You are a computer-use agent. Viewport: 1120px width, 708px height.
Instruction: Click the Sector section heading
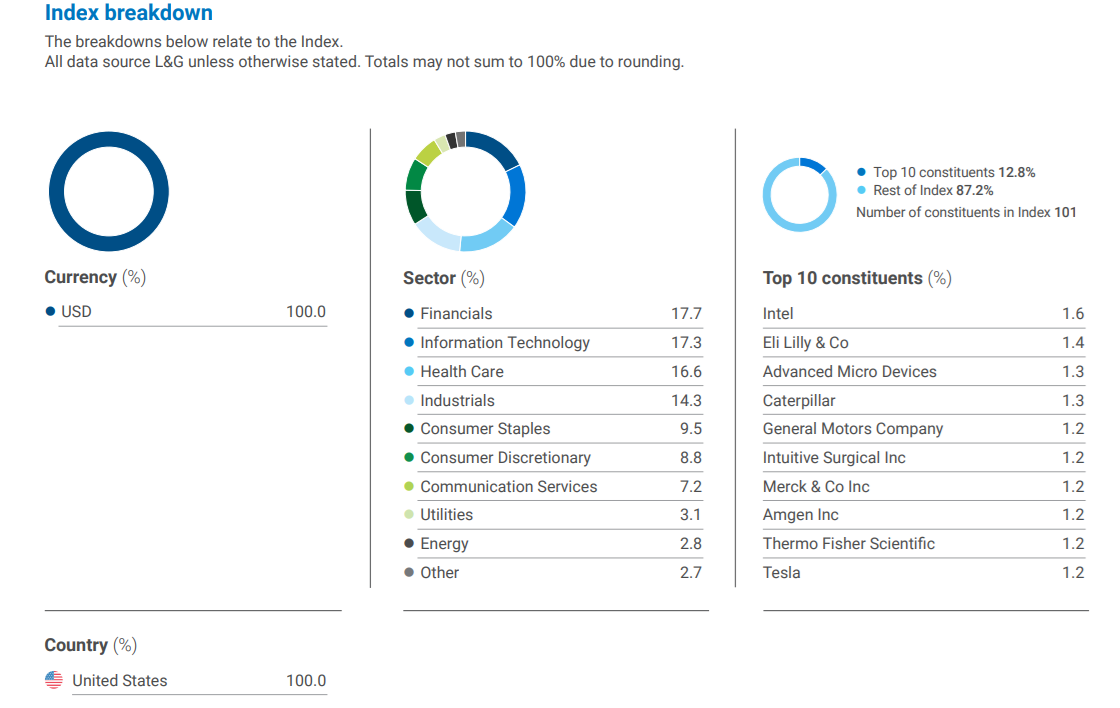tap(430, 278)
